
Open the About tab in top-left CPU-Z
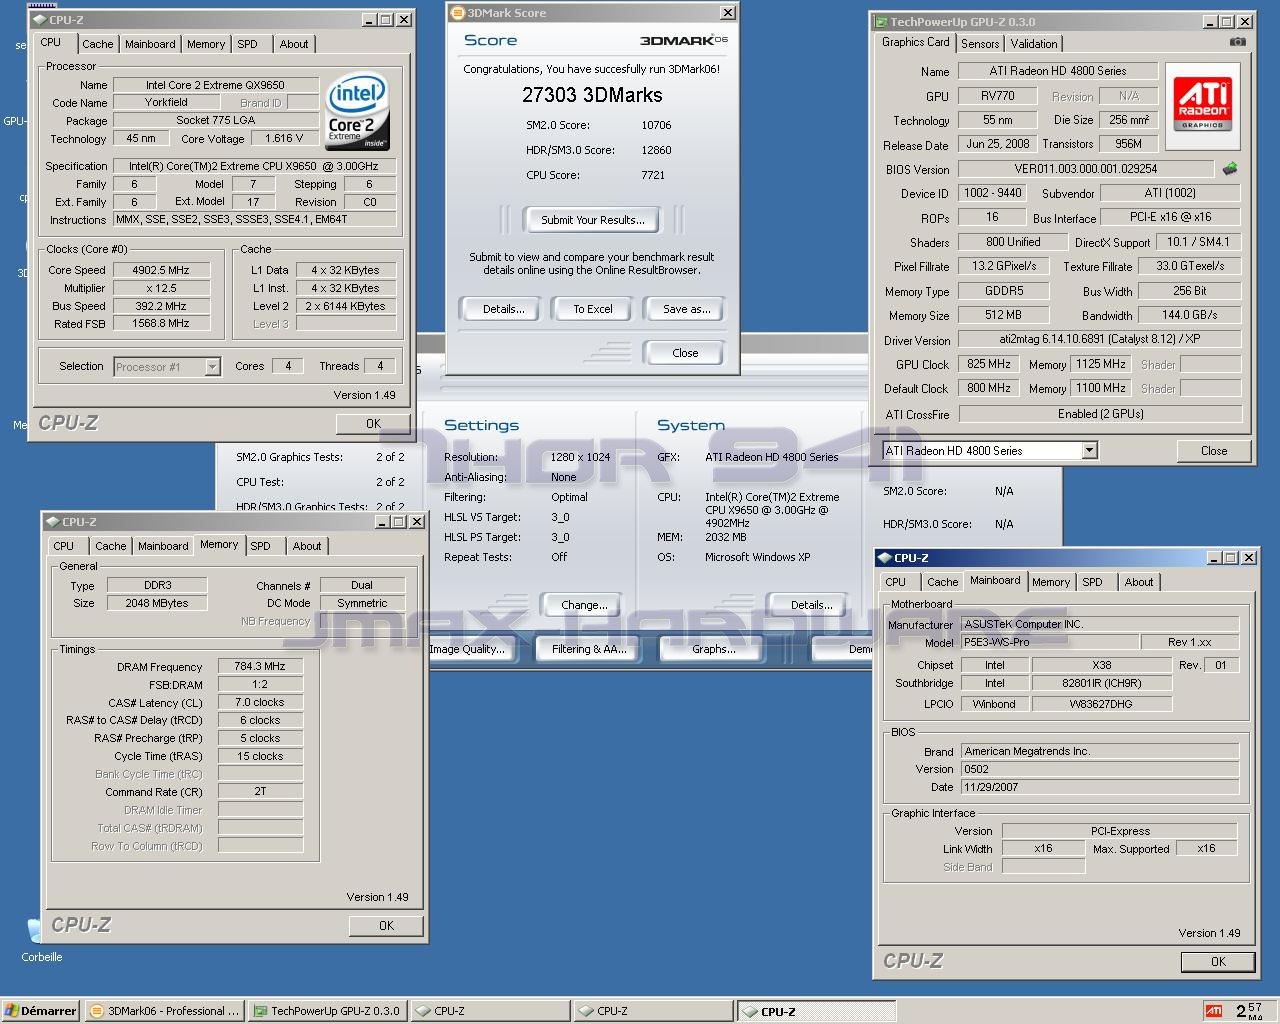(x=294, y=44)
